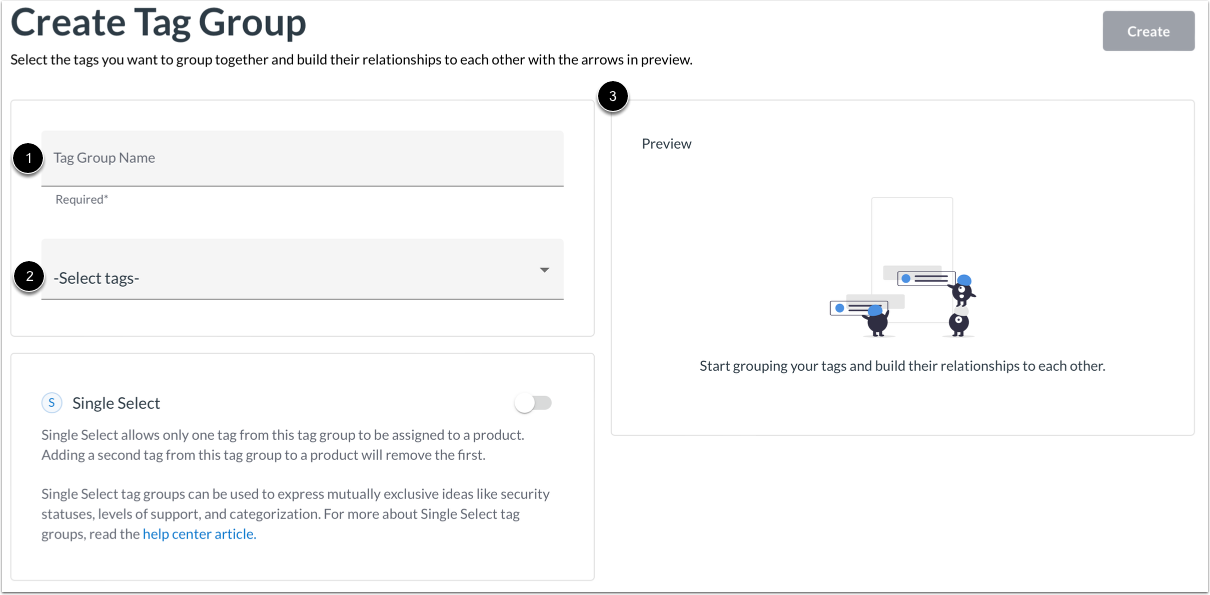
Task: Click the Required* helper text
Action: pos(81,199)
